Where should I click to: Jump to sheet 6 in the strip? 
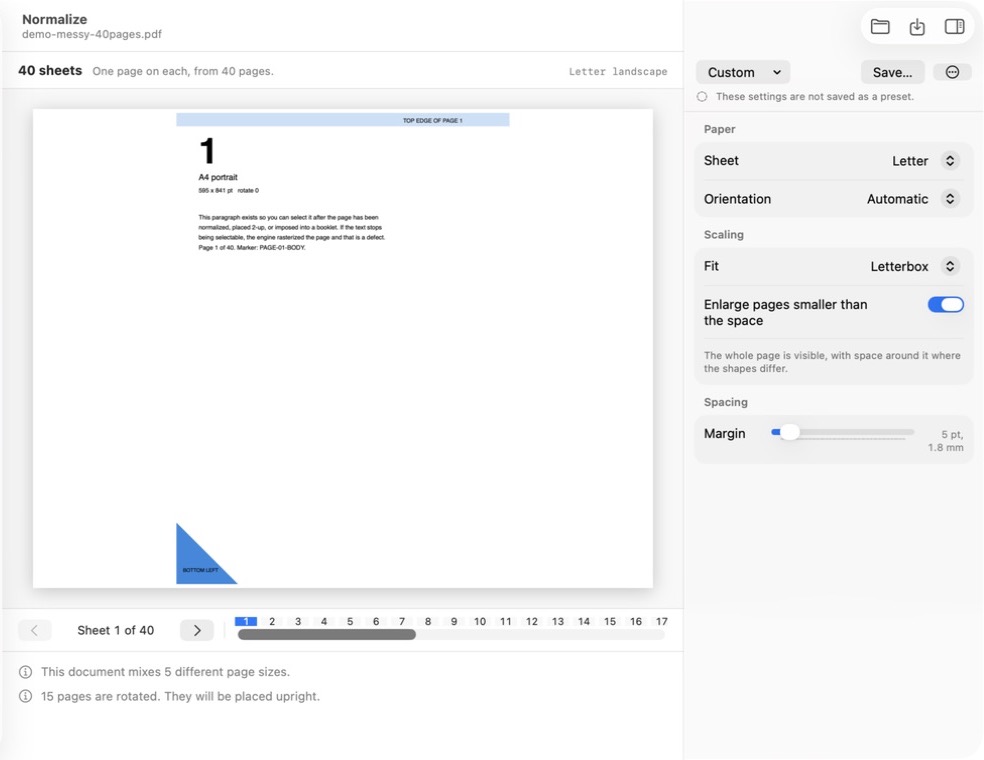pyautogui.click(x=376, y=621)
